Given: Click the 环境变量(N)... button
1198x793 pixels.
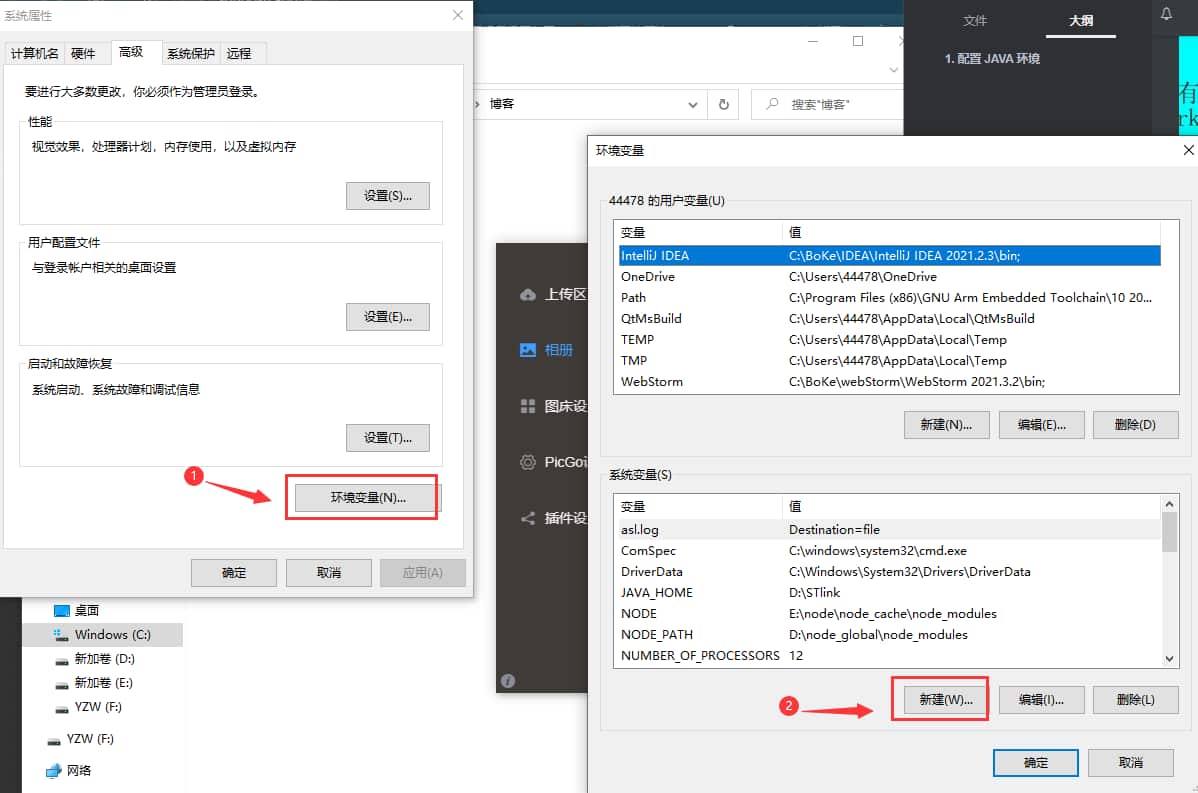Looking at the screenshot, I should point(367,497).
